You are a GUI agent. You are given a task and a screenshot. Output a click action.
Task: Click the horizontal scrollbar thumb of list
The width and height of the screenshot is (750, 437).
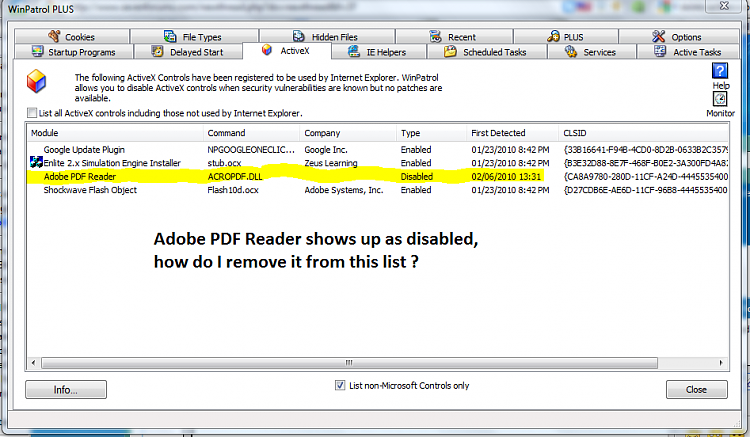349,363
